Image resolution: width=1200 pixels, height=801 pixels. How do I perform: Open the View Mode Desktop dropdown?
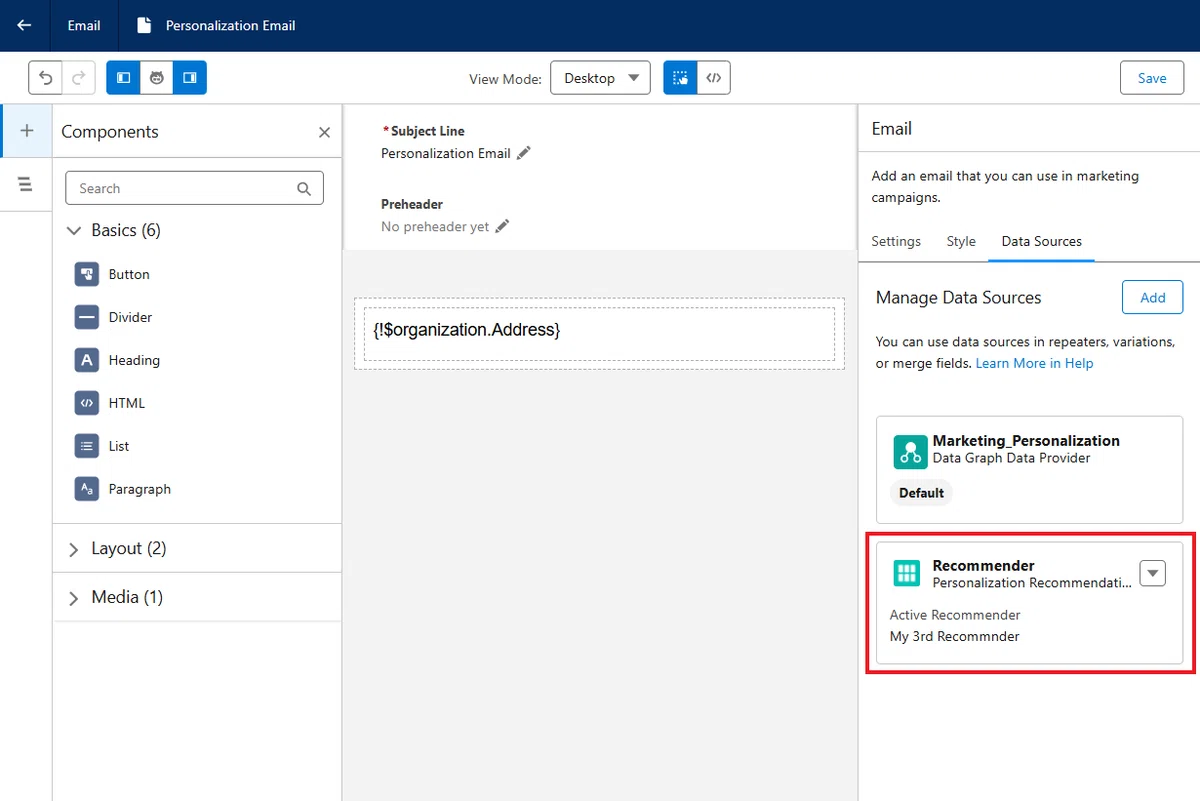(x=600, y=78)
